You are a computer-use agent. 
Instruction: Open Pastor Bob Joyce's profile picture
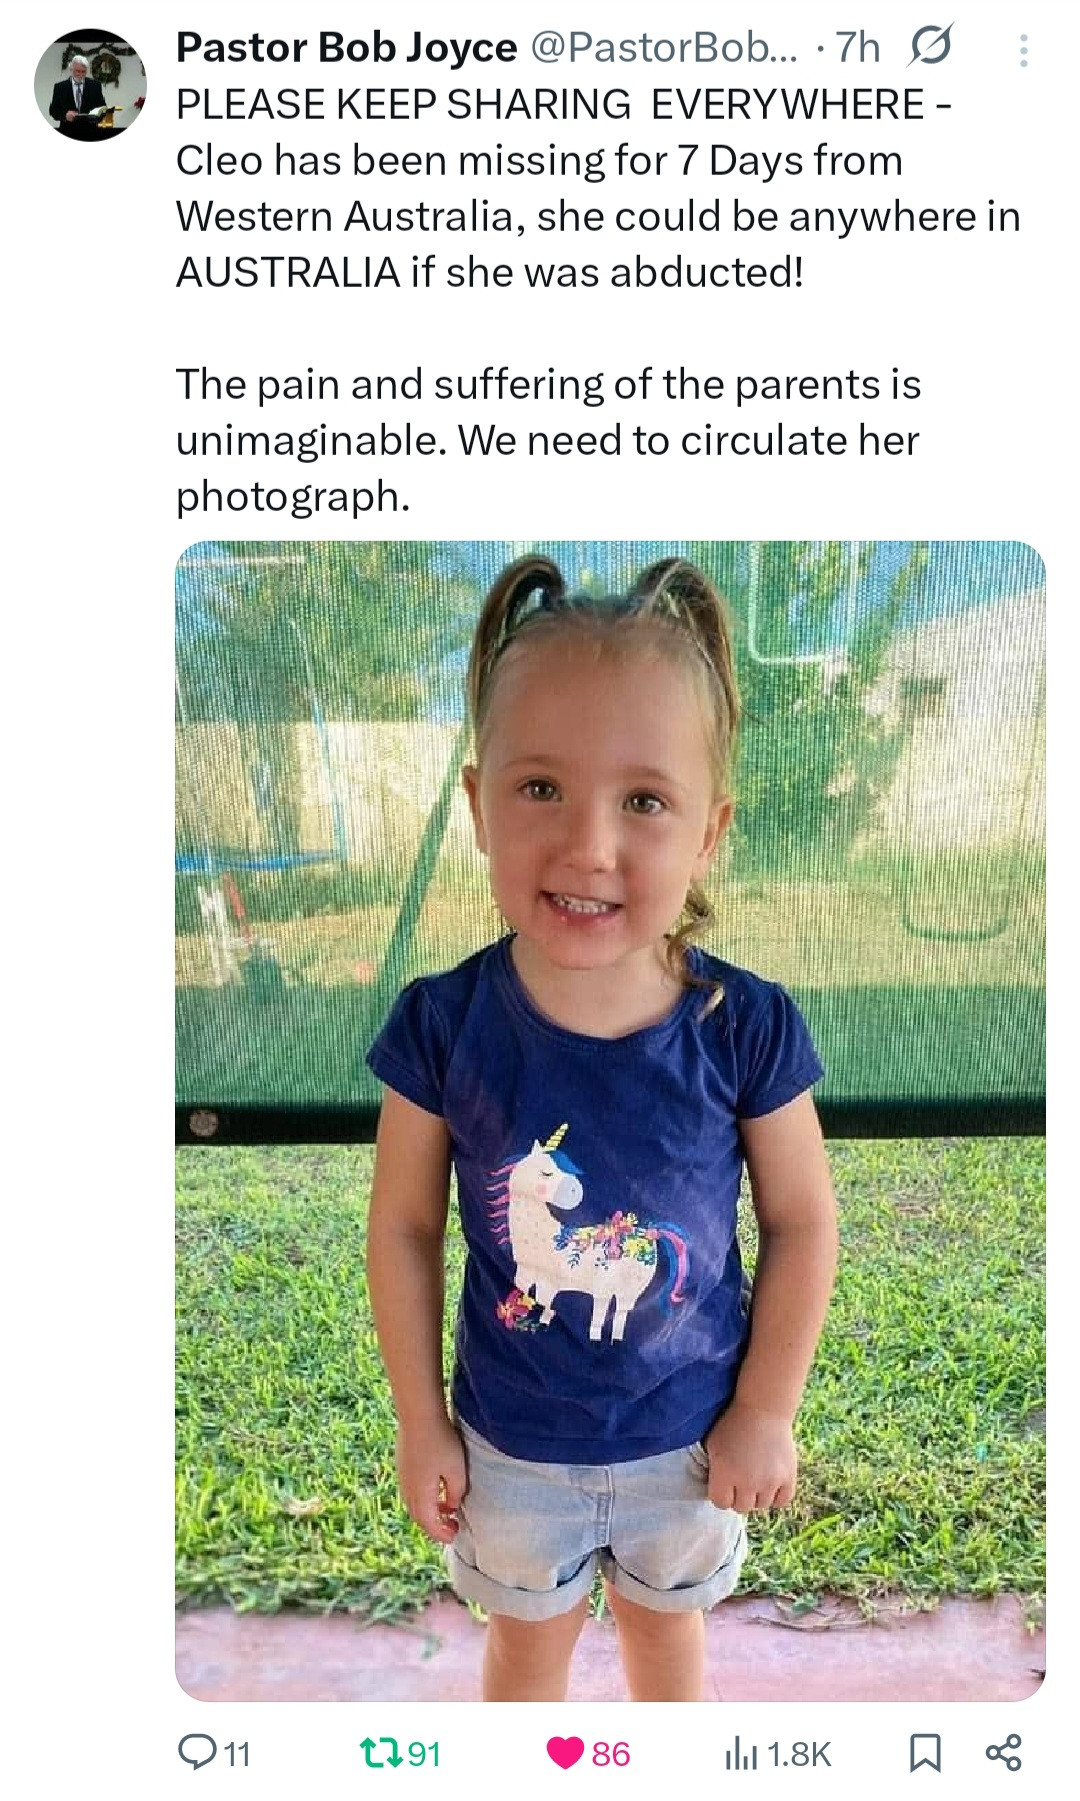click(91, 85)
